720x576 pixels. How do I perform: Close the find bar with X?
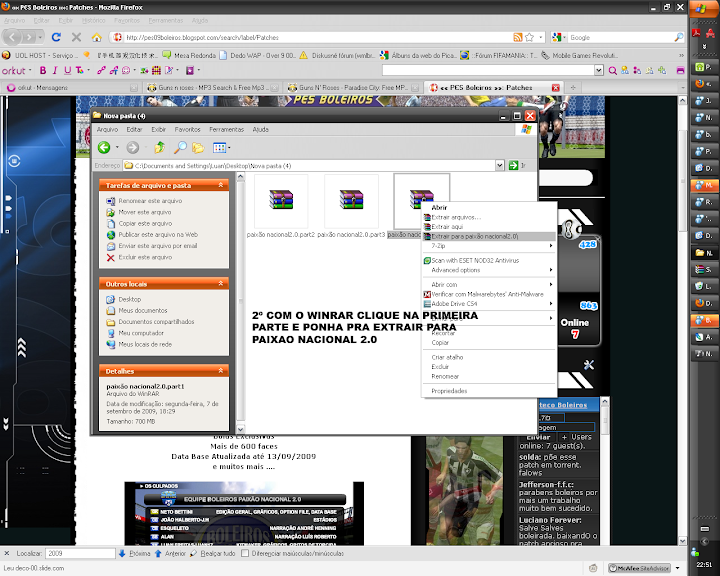[x=6, y=553]
